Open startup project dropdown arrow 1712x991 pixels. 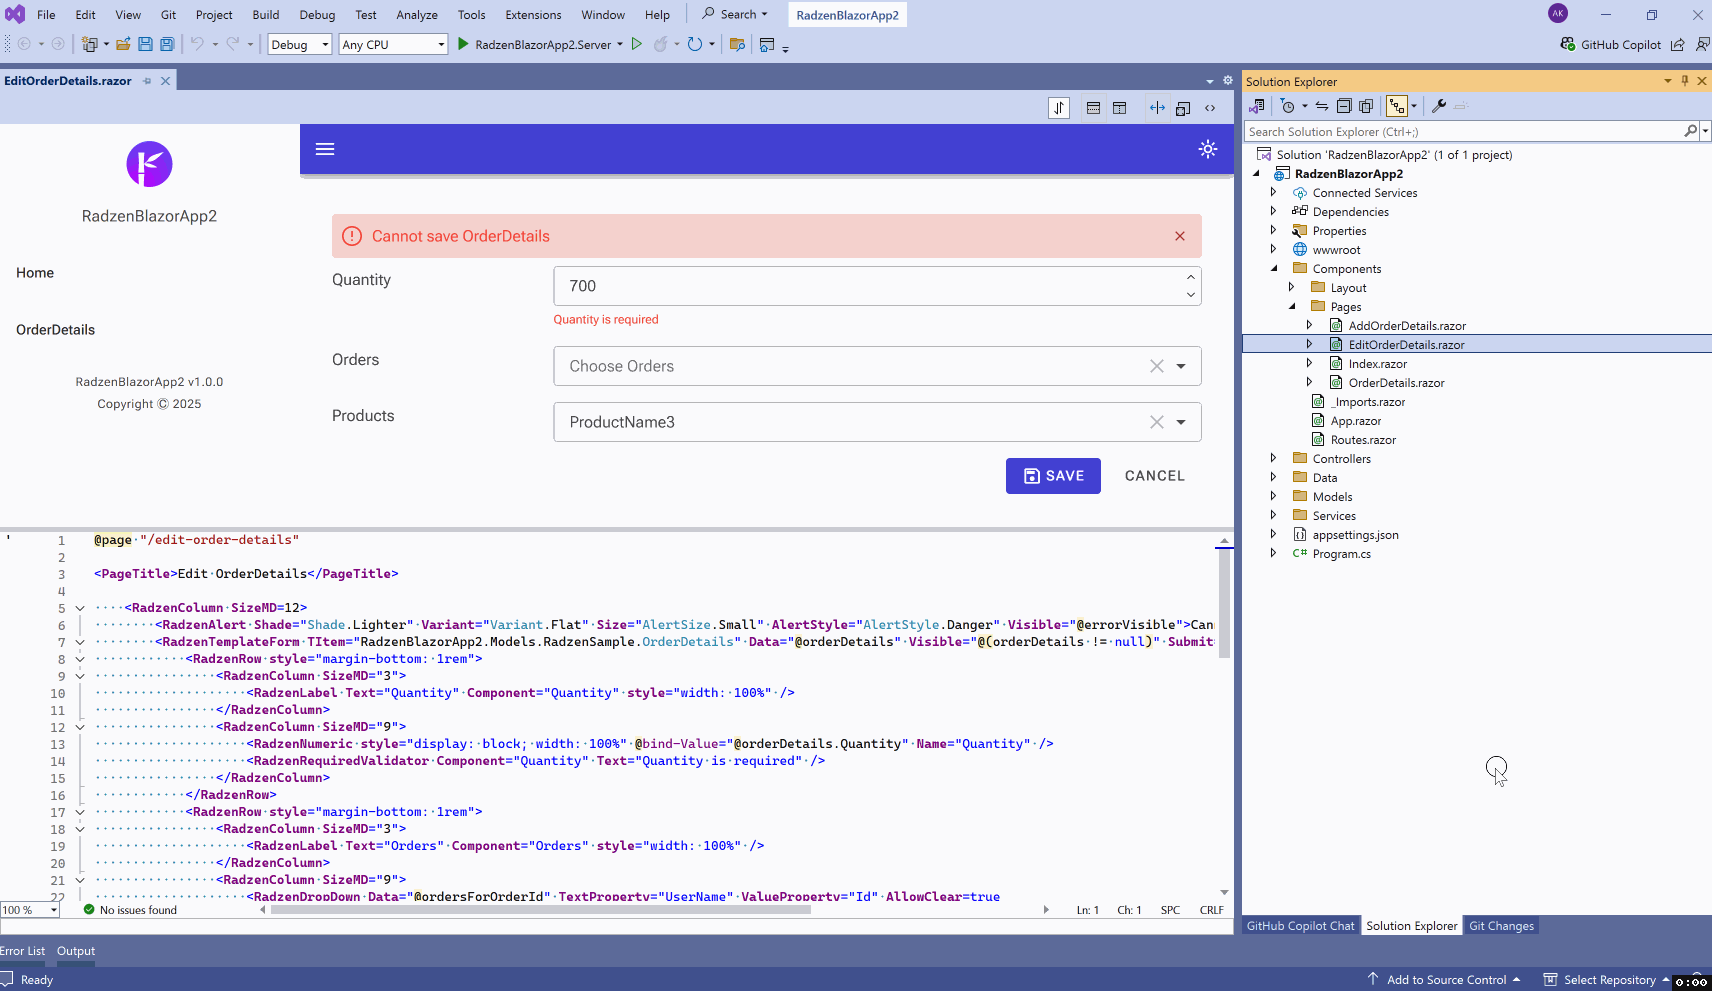(620, 44)
